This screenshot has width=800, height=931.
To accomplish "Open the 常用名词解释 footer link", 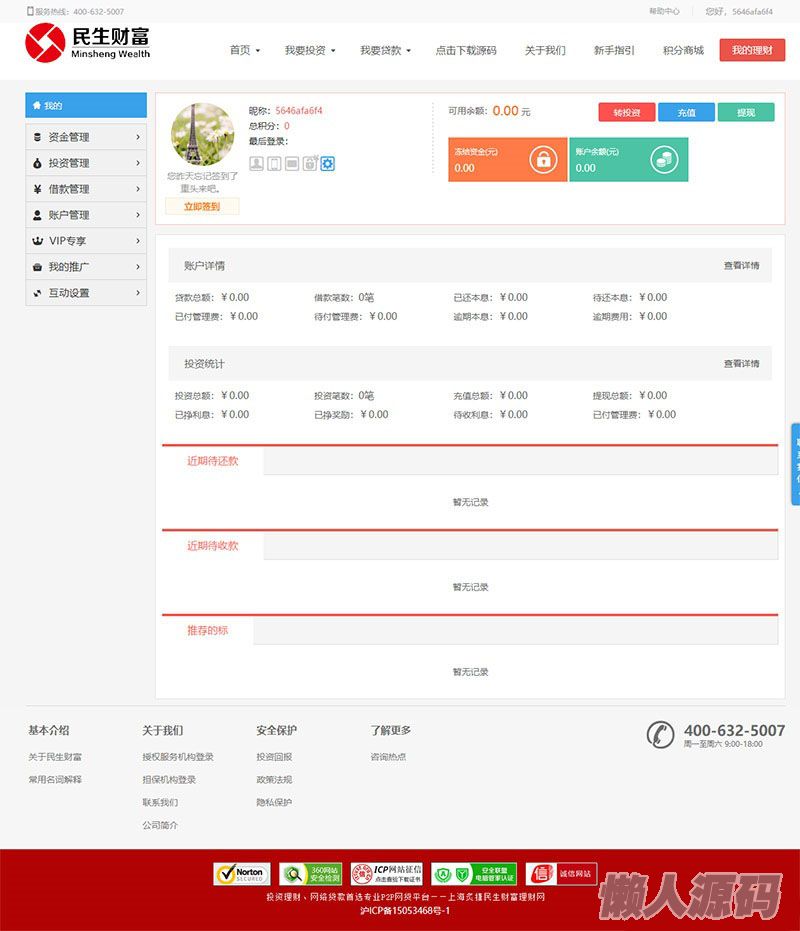I will 55,780.
